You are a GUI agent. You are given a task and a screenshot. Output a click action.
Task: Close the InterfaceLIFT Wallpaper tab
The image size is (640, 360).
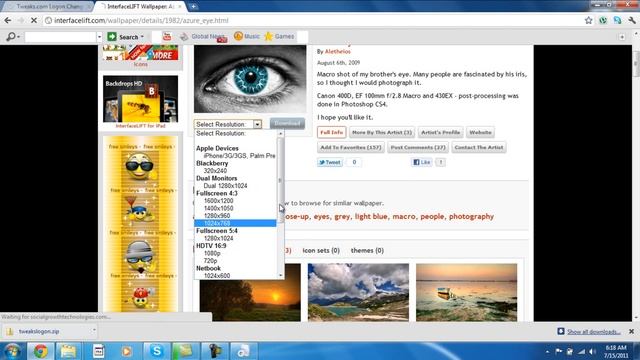[x=180, y=7]
